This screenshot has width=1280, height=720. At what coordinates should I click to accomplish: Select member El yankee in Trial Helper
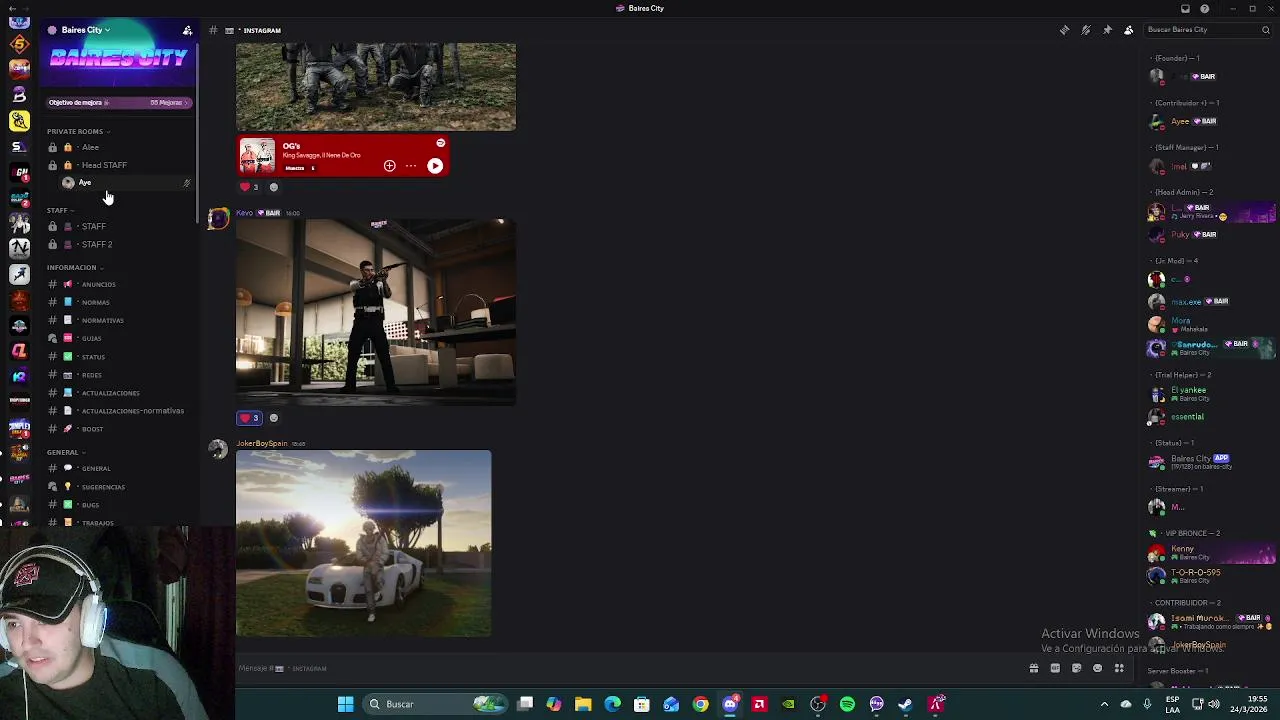click(1211, 394)
